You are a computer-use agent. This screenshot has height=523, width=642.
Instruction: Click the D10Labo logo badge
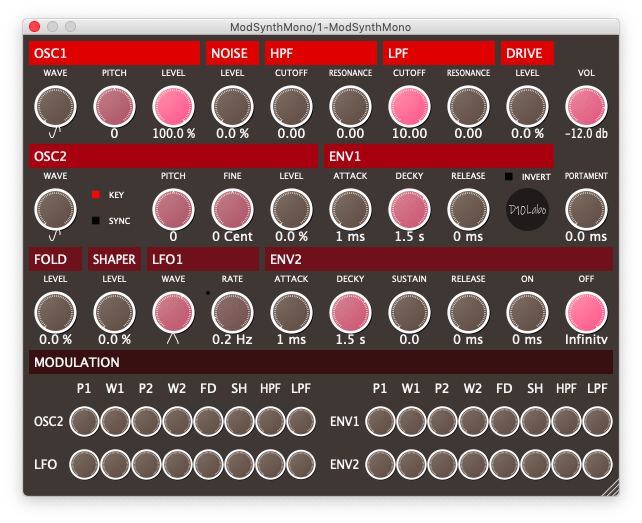[x=528, y=208]
